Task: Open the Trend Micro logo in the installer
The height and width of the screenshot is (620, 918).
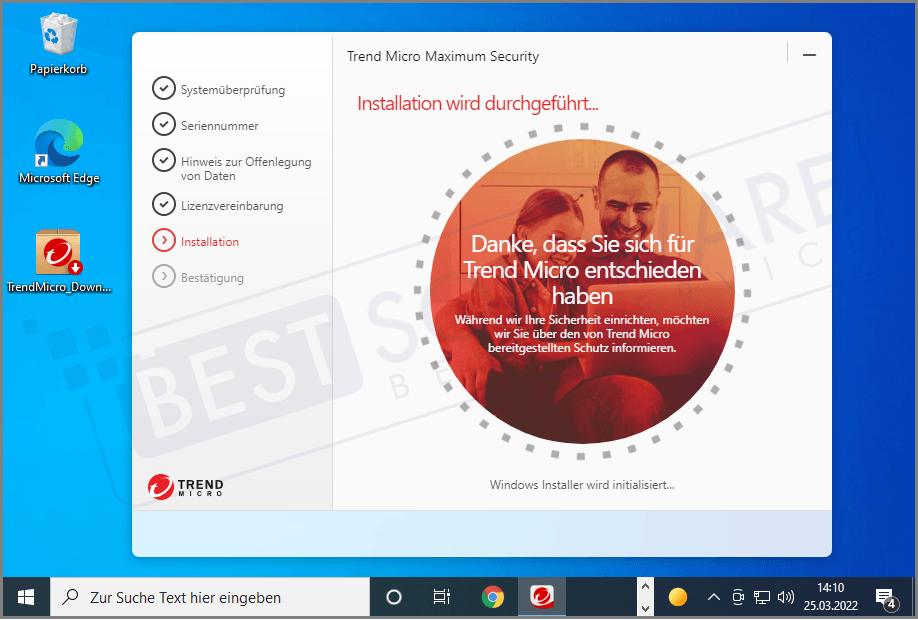Action: coord(184,487)
